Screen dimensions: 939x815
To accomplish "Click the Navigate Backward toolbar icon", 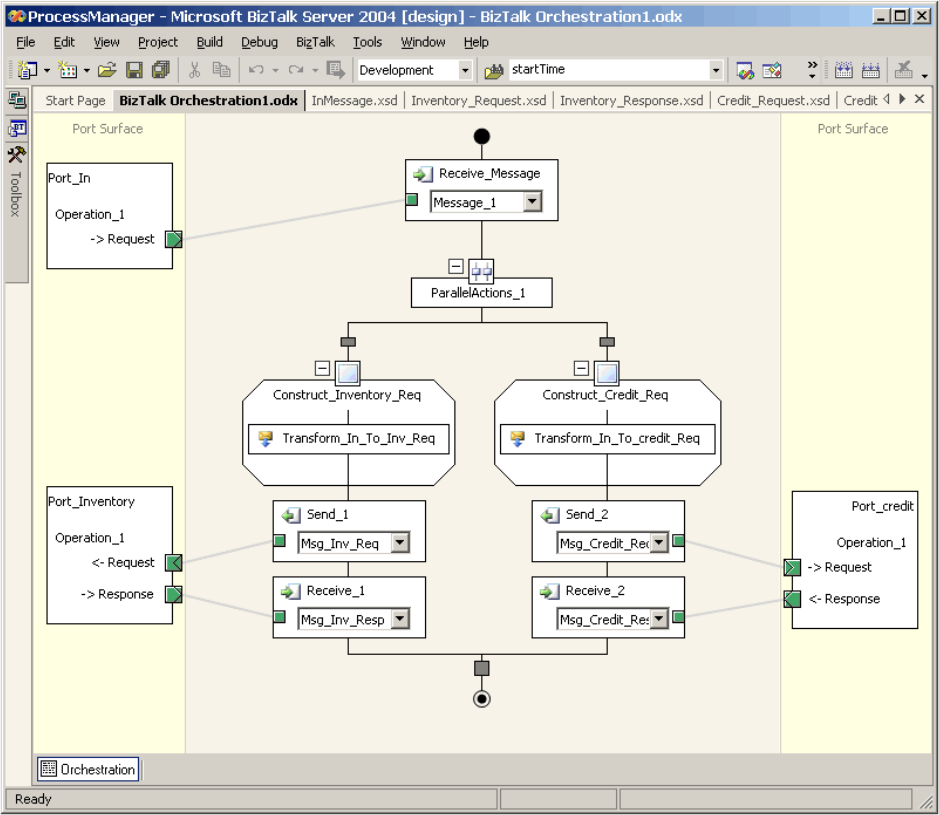I will pyautogui.click(x=335, y=70).
